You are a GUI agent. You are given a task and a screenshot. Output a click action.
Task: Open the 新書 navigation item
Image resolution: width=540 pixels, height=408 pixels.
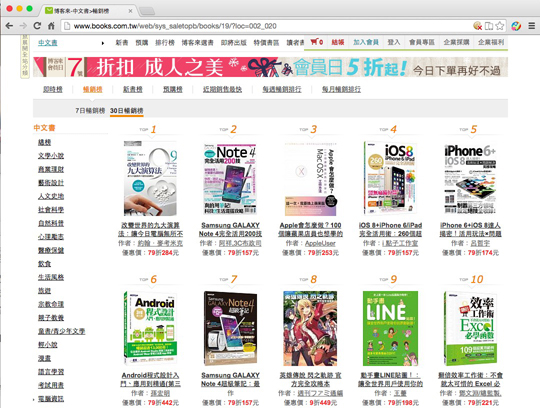click(x=122, y=43)
